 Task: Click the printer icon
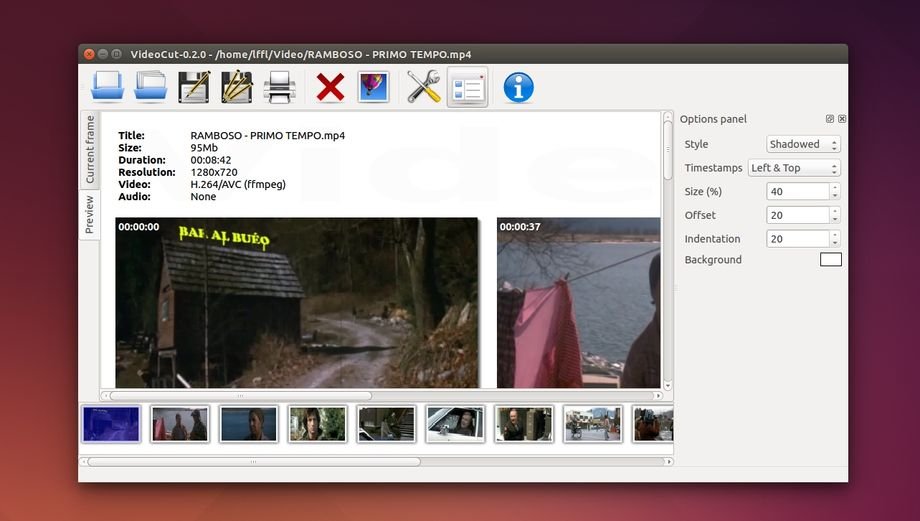[279, 88]
